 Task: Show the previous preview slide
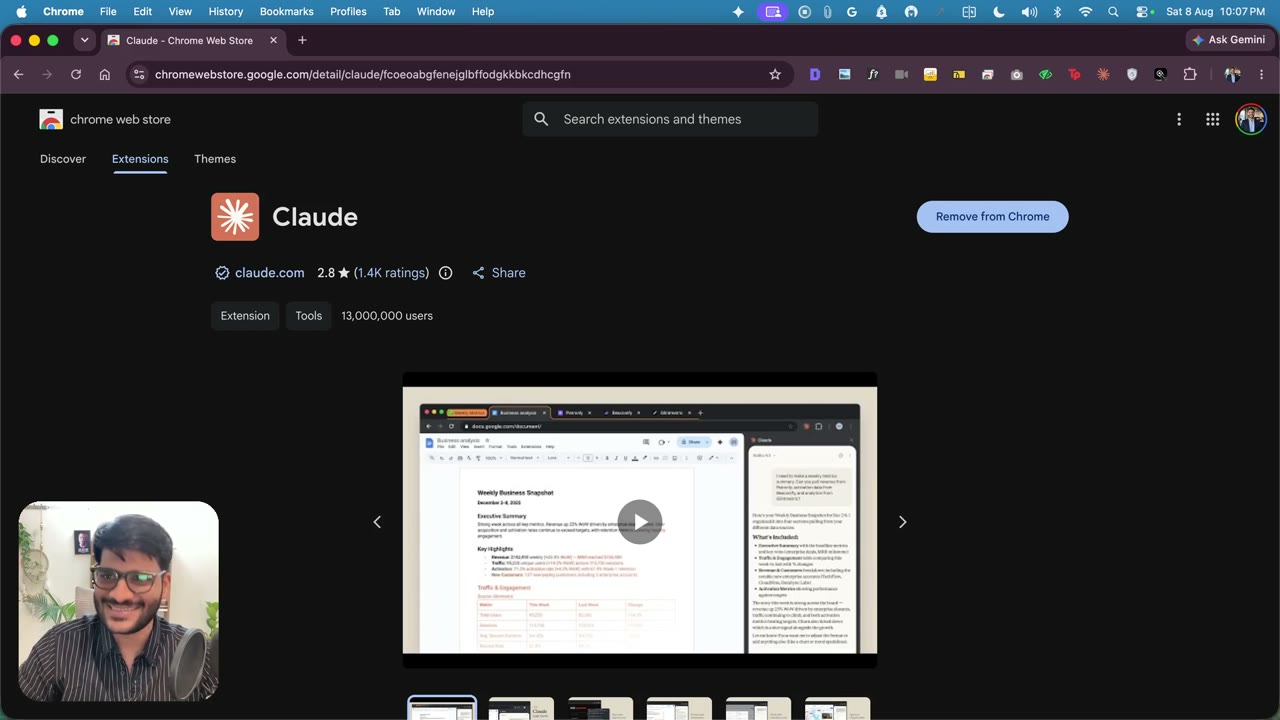(377, 522)
